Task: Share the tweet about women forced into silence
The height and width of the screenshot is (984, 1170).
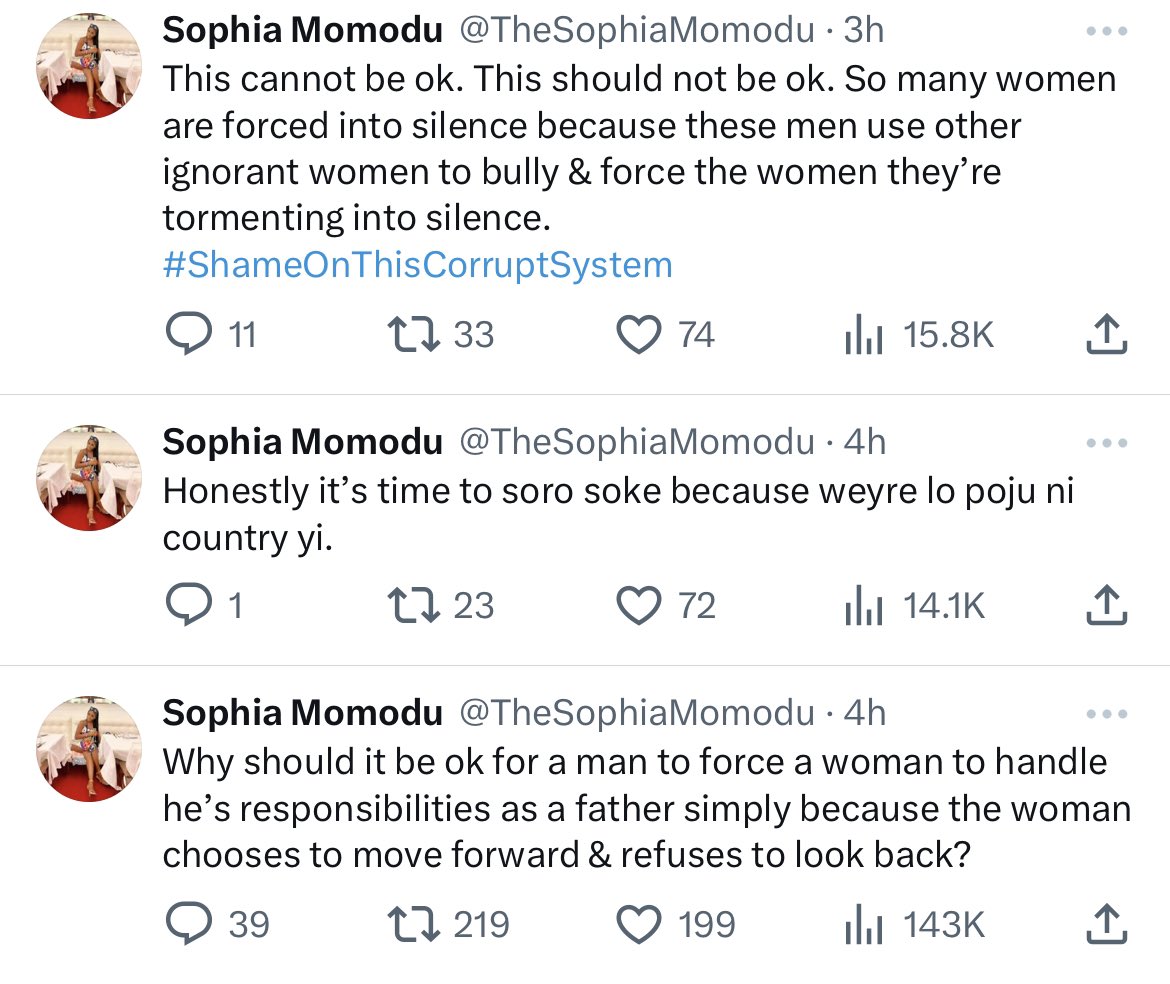Action: coord(1107,336)
